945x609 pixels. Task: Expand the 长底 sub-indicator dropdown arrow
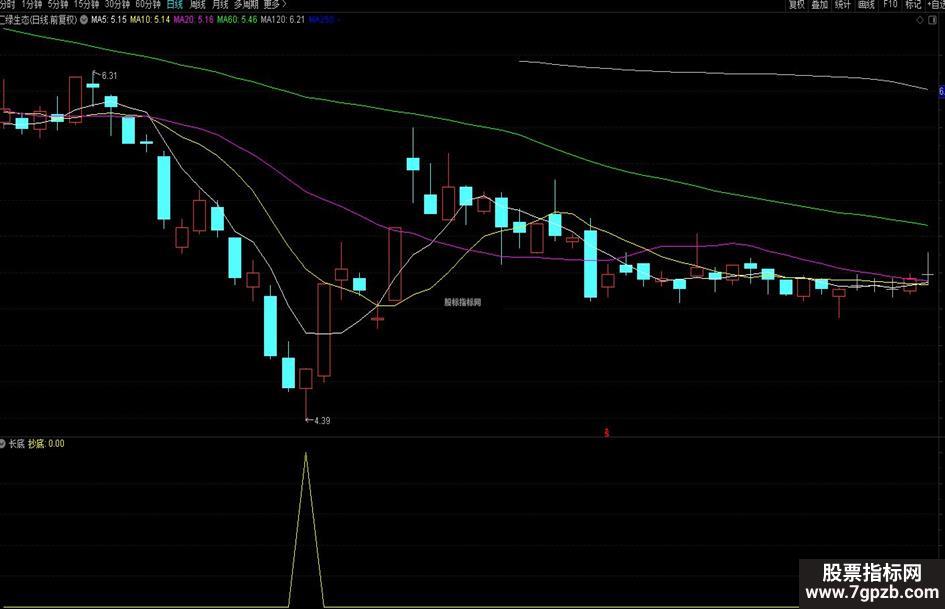2,444
